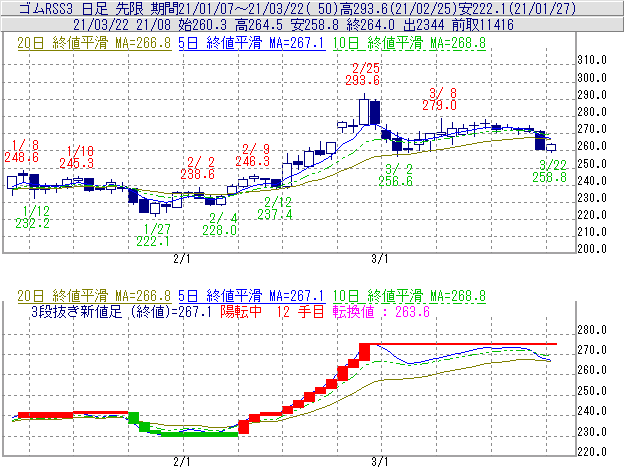Click the 310.0 price axis label
Viewport: 624px width, 473px height.
tap(592, 60)
